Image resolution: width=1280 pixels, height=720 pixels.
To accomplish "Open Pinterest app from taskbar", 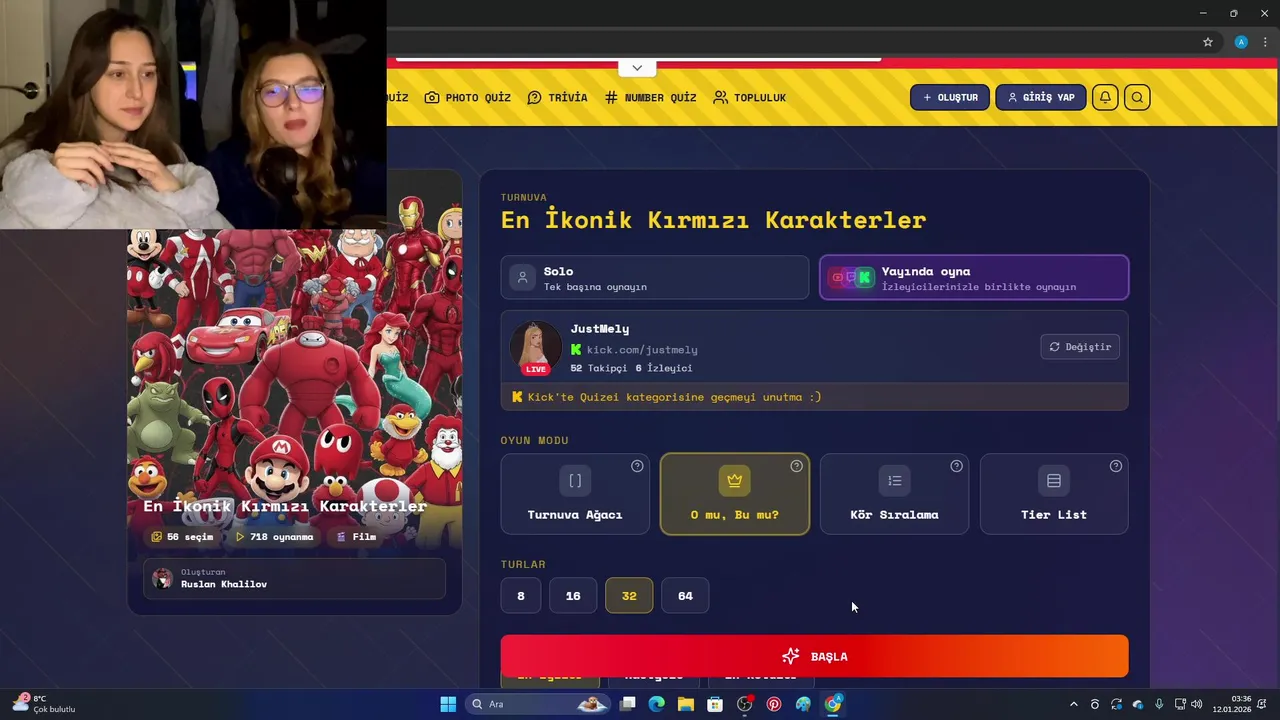I will [x=774, y=704].
